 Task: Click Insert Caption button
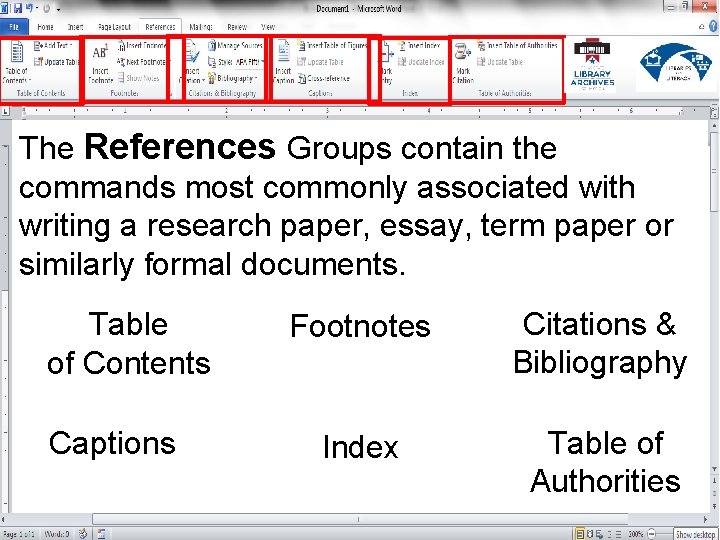tap(283, 62)
